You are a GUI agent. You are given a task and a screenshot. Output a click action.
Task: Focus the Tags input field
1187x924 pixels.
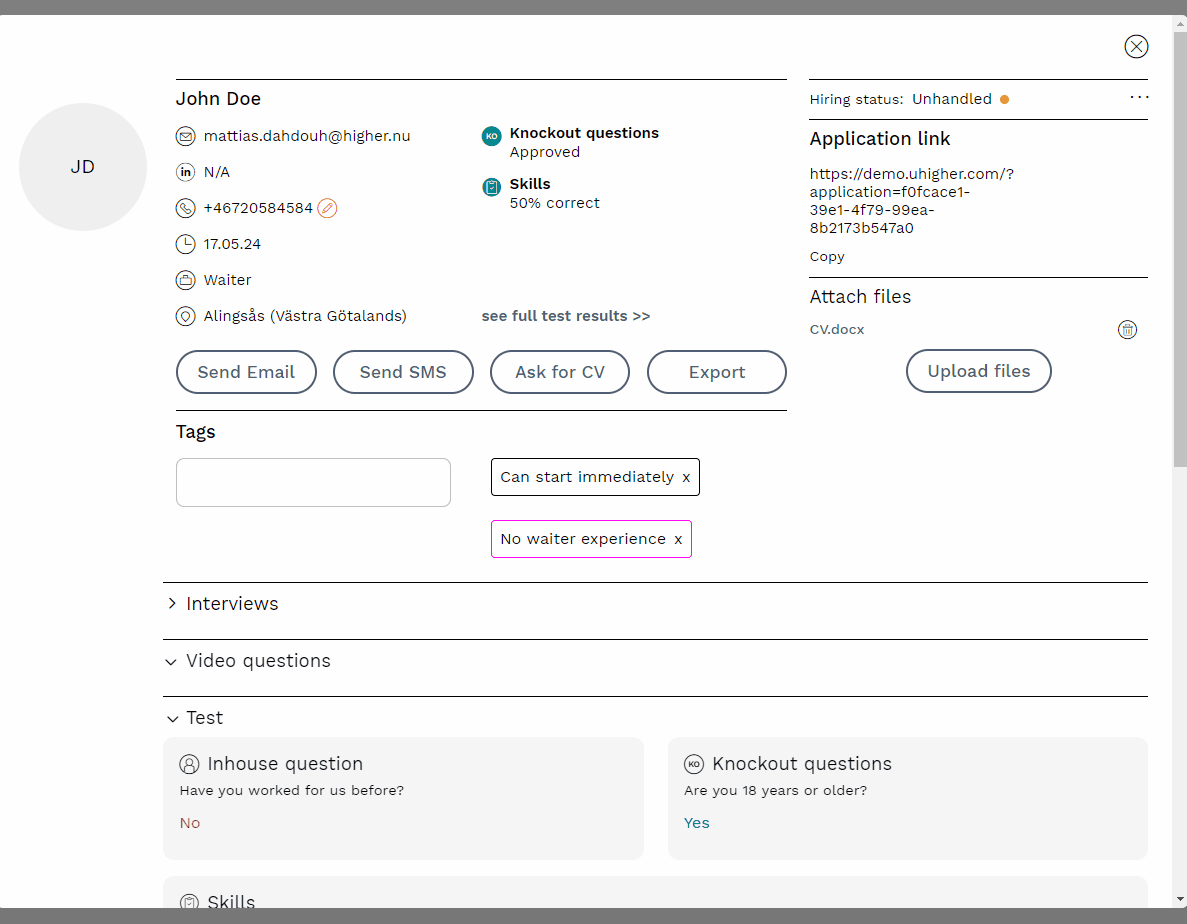(x=313, y=483)
